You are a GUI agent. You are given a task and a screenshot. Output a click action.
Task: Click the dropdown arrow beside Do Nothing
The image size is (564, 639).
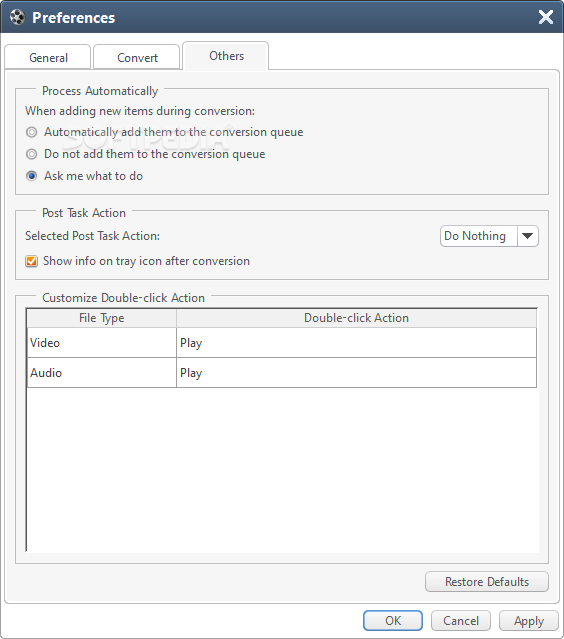pyautogui.click(x=527, y=236)
